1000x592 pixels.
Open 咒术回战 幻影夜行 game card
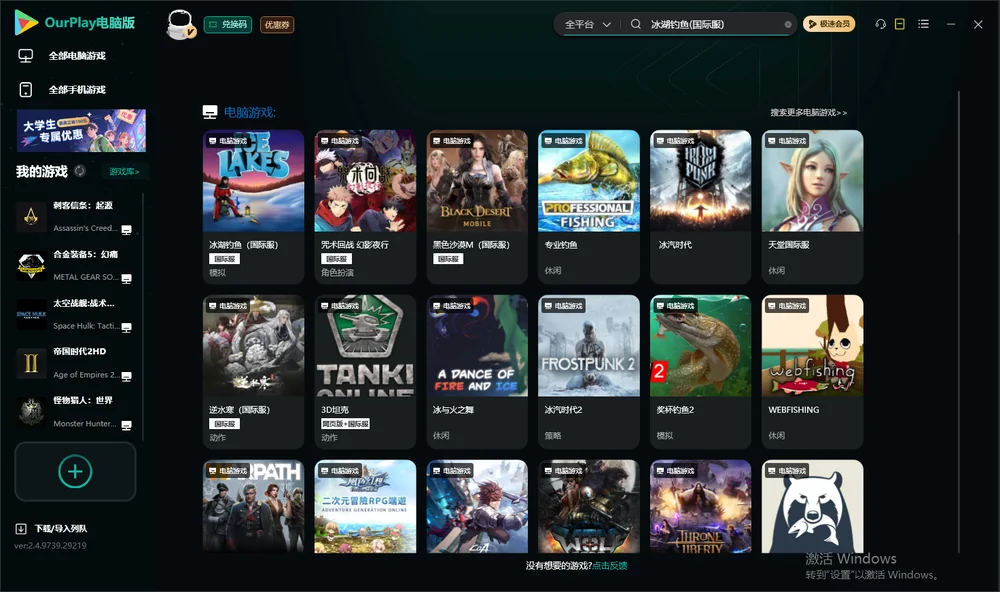pyautogui.click(x=365, y=207)
